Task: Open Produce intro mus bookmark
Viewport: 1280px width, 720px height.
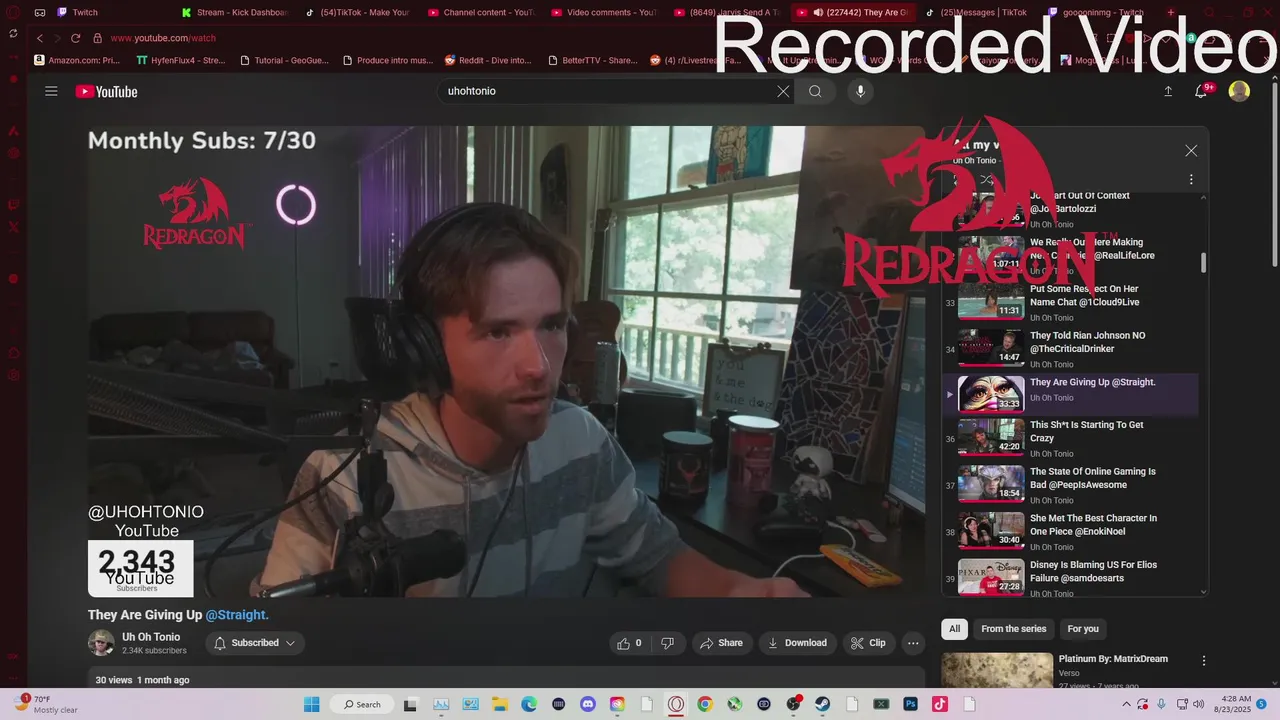Action: (x=388, y=60)
